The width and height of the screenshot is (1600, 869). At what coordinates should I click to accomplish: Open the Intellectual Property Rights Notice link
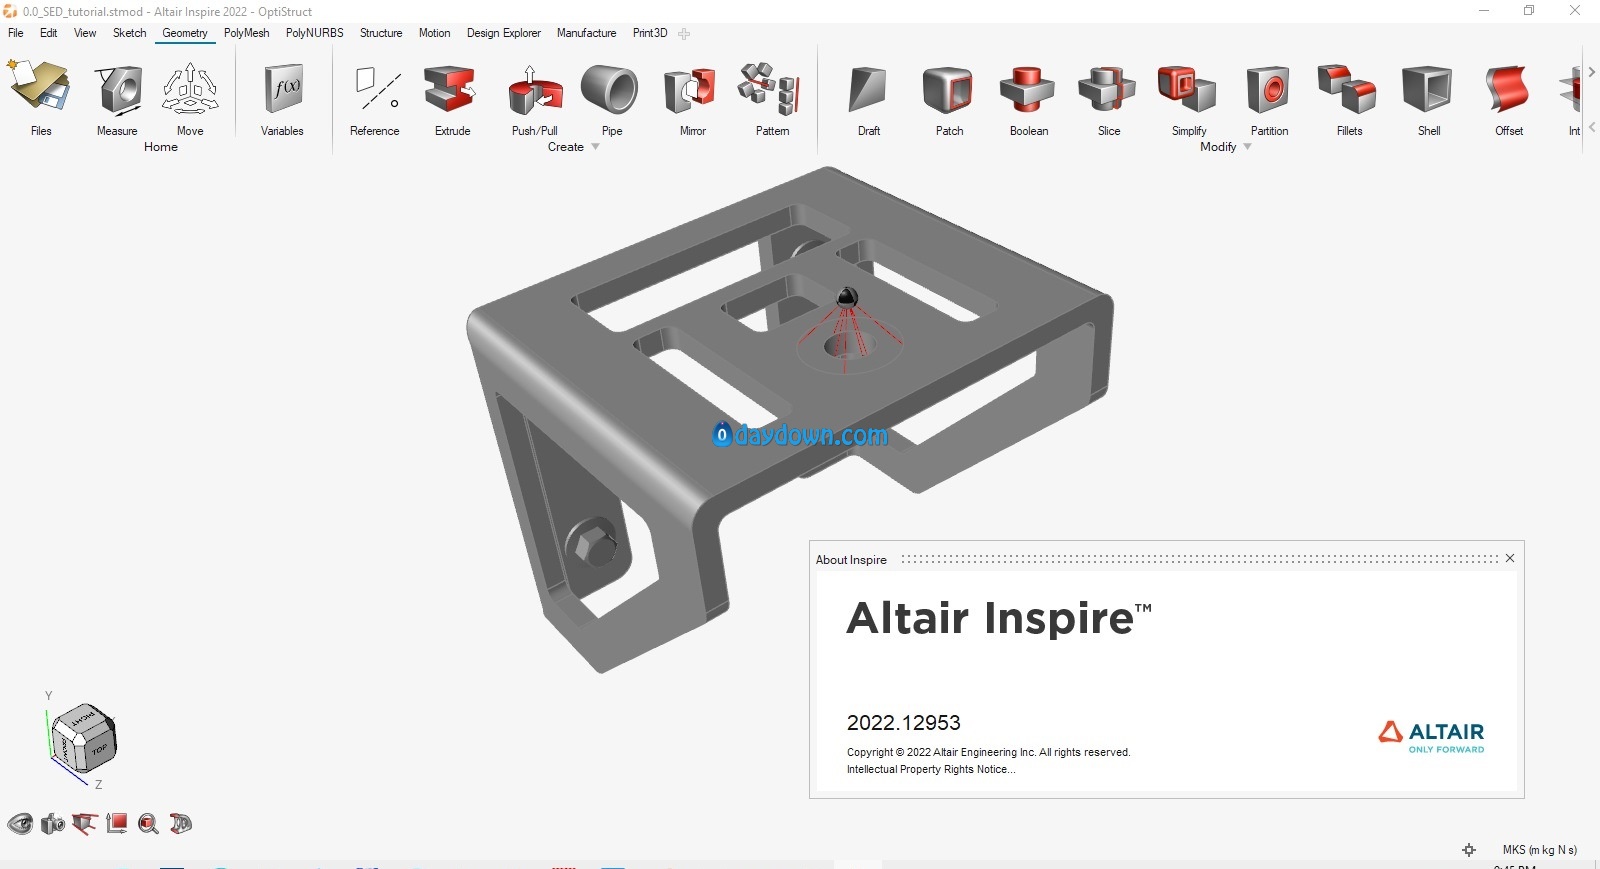point(930,769)
